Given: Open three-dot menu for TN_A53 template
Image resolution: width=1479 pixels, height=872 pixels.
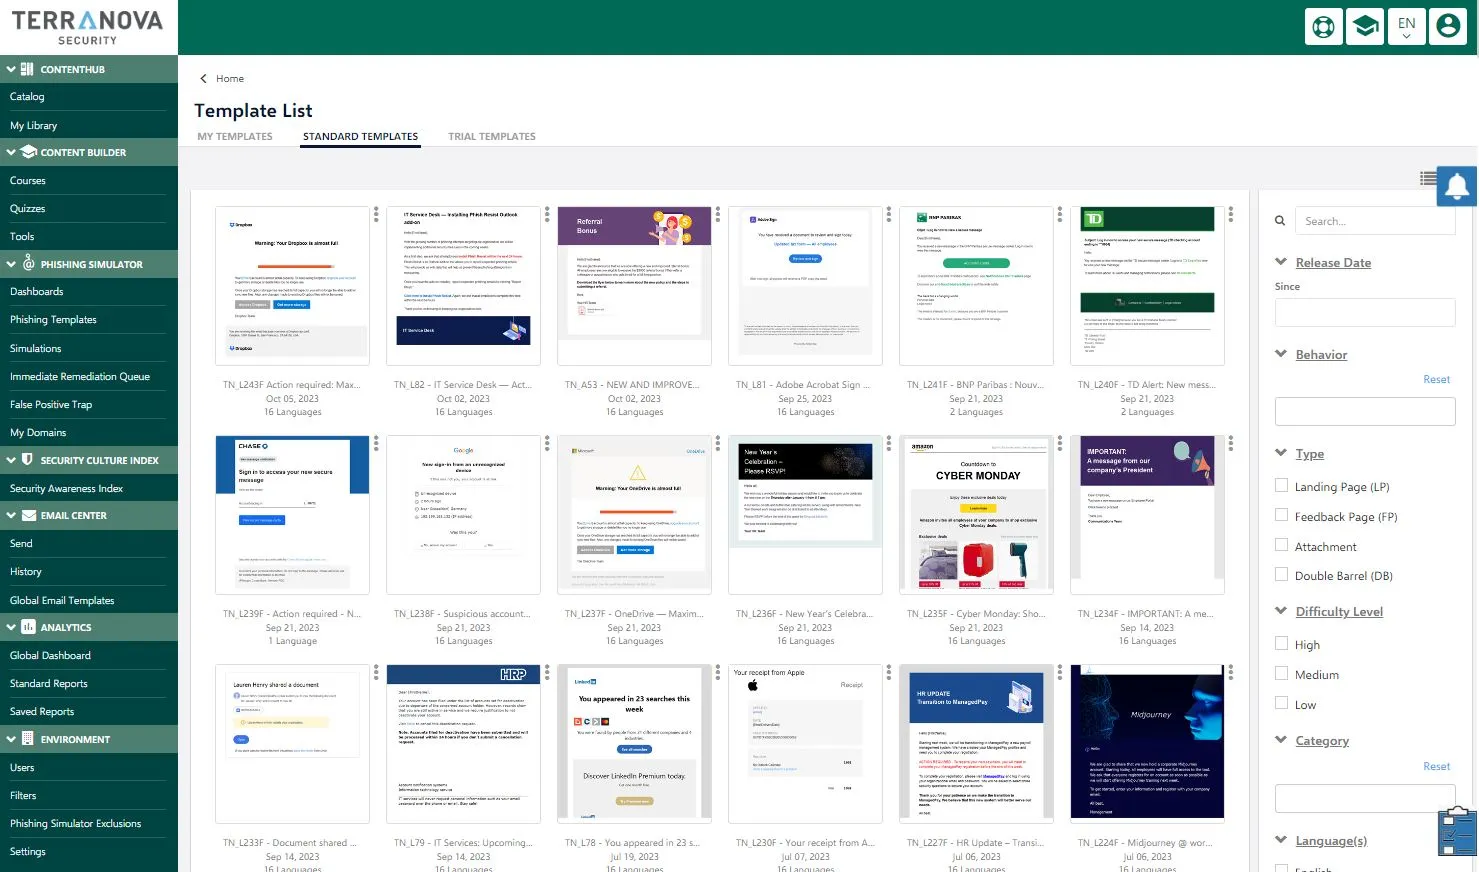Looking at the screenshot, I should click(x=718, y=214).
